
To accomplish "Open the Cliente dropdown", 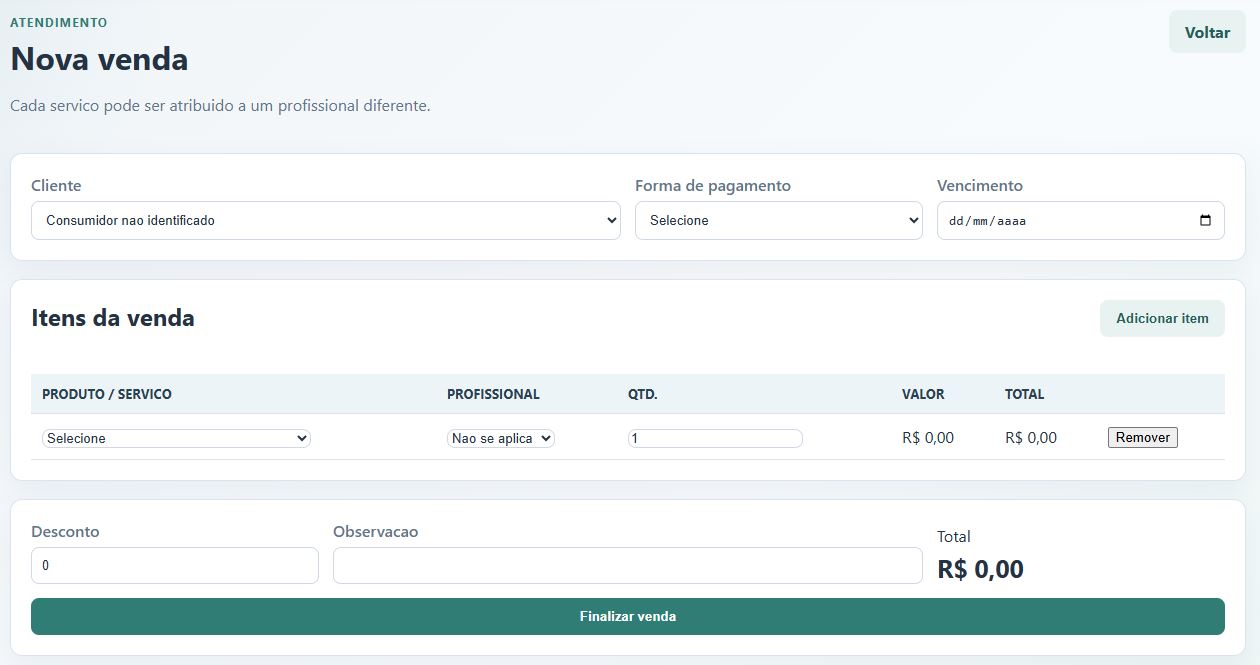I will click(326, 220).
